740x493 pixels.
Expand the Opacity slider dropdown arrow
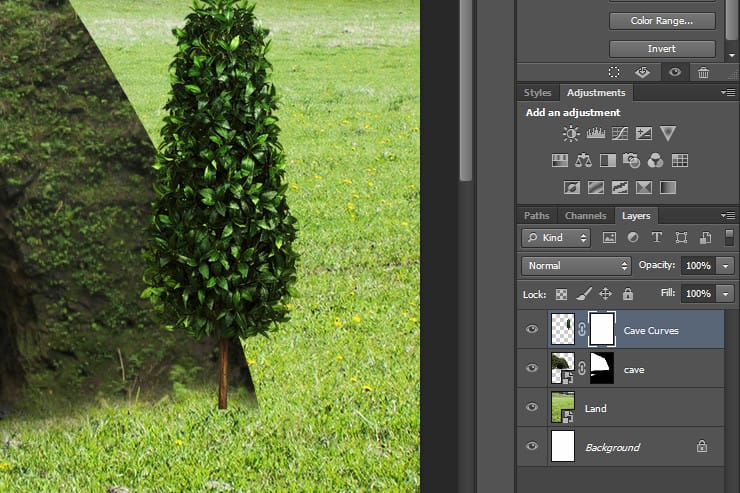[x=725, y=266]
